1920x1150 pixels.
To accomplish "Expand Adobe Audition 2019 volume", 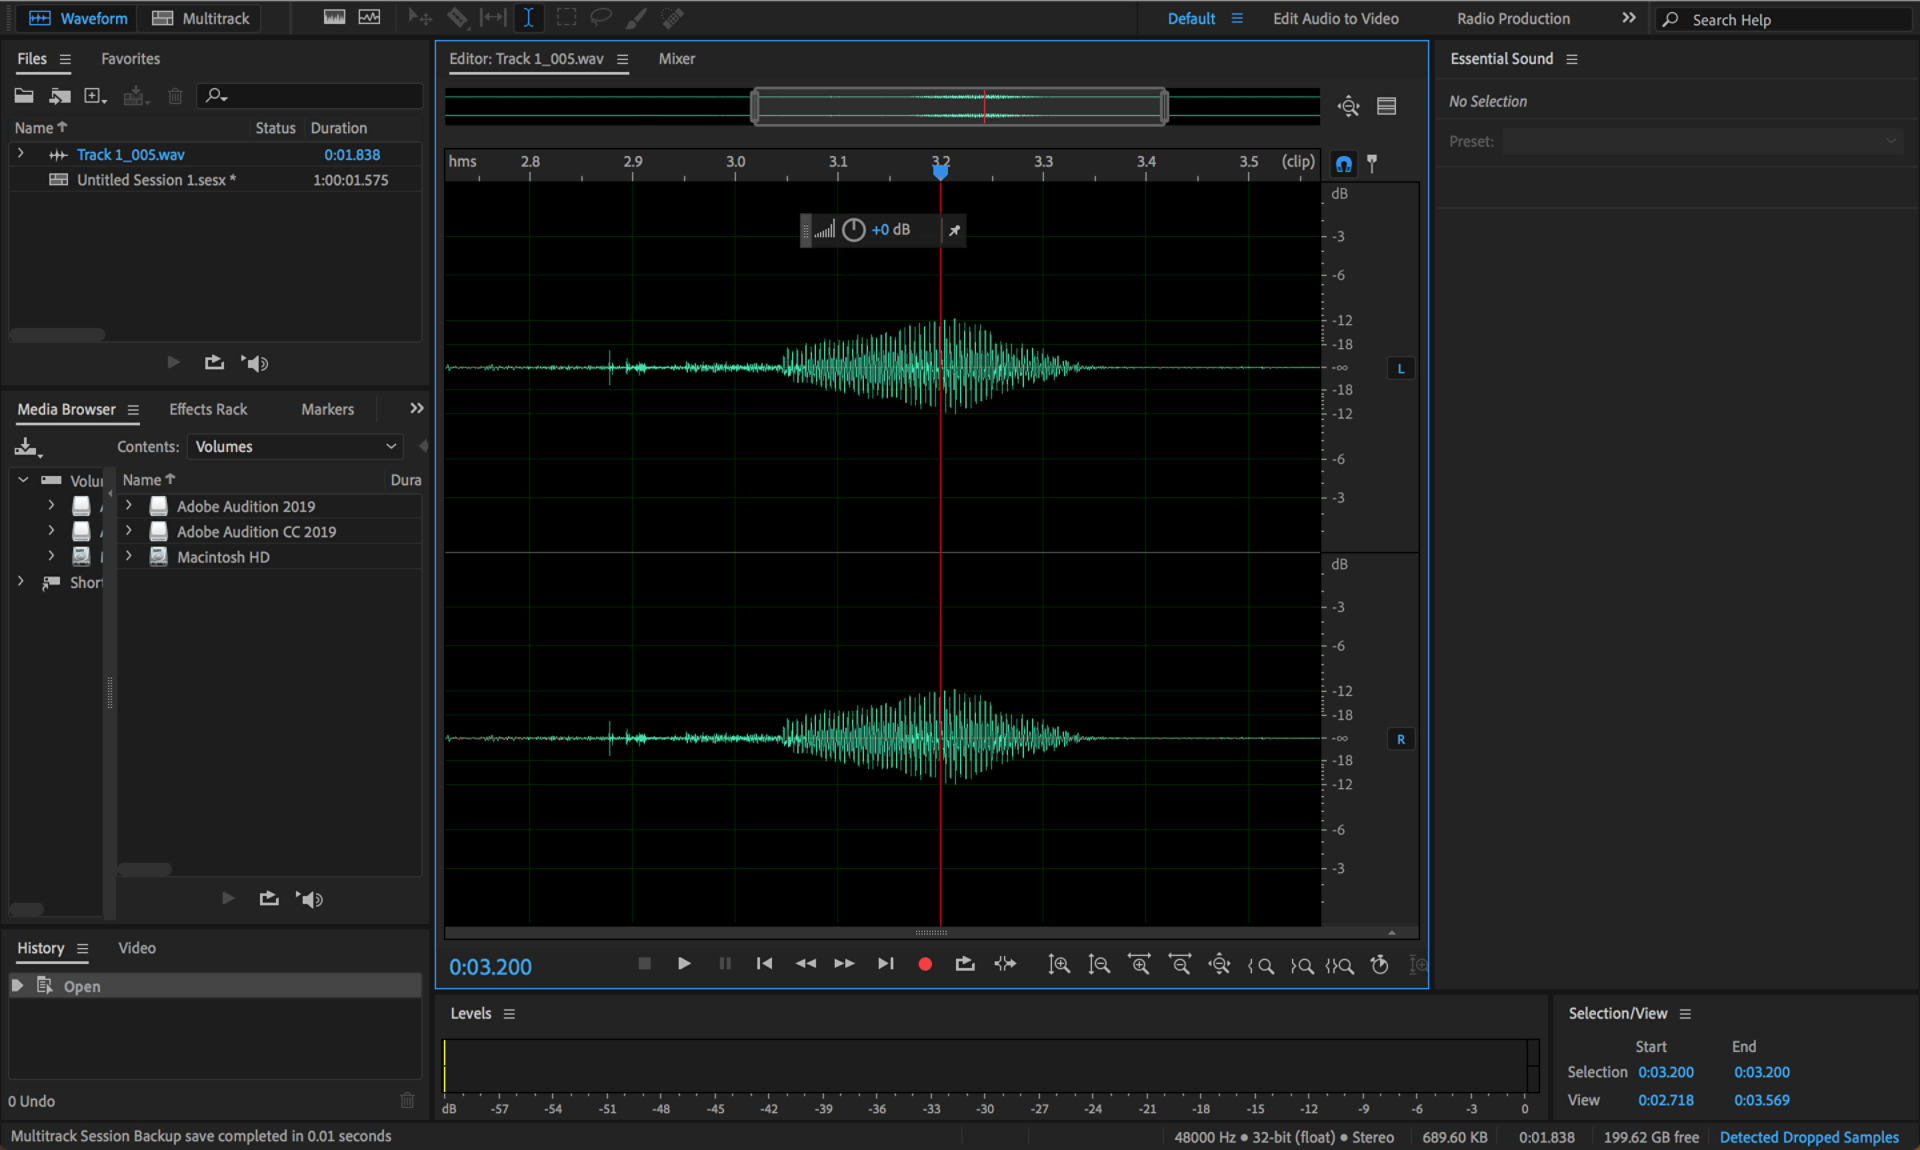I will coord(129,506).
